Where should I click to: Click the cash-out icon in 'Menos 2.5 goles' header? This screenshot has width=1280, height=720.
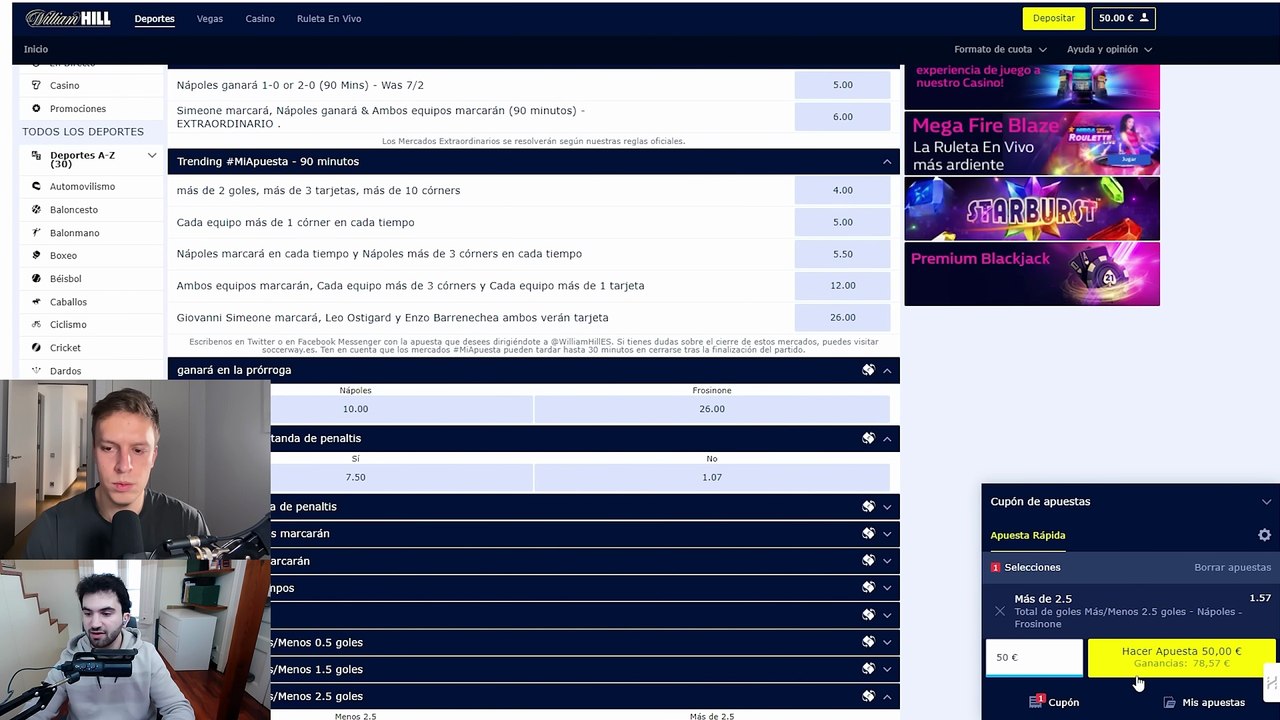coord(868,696)
